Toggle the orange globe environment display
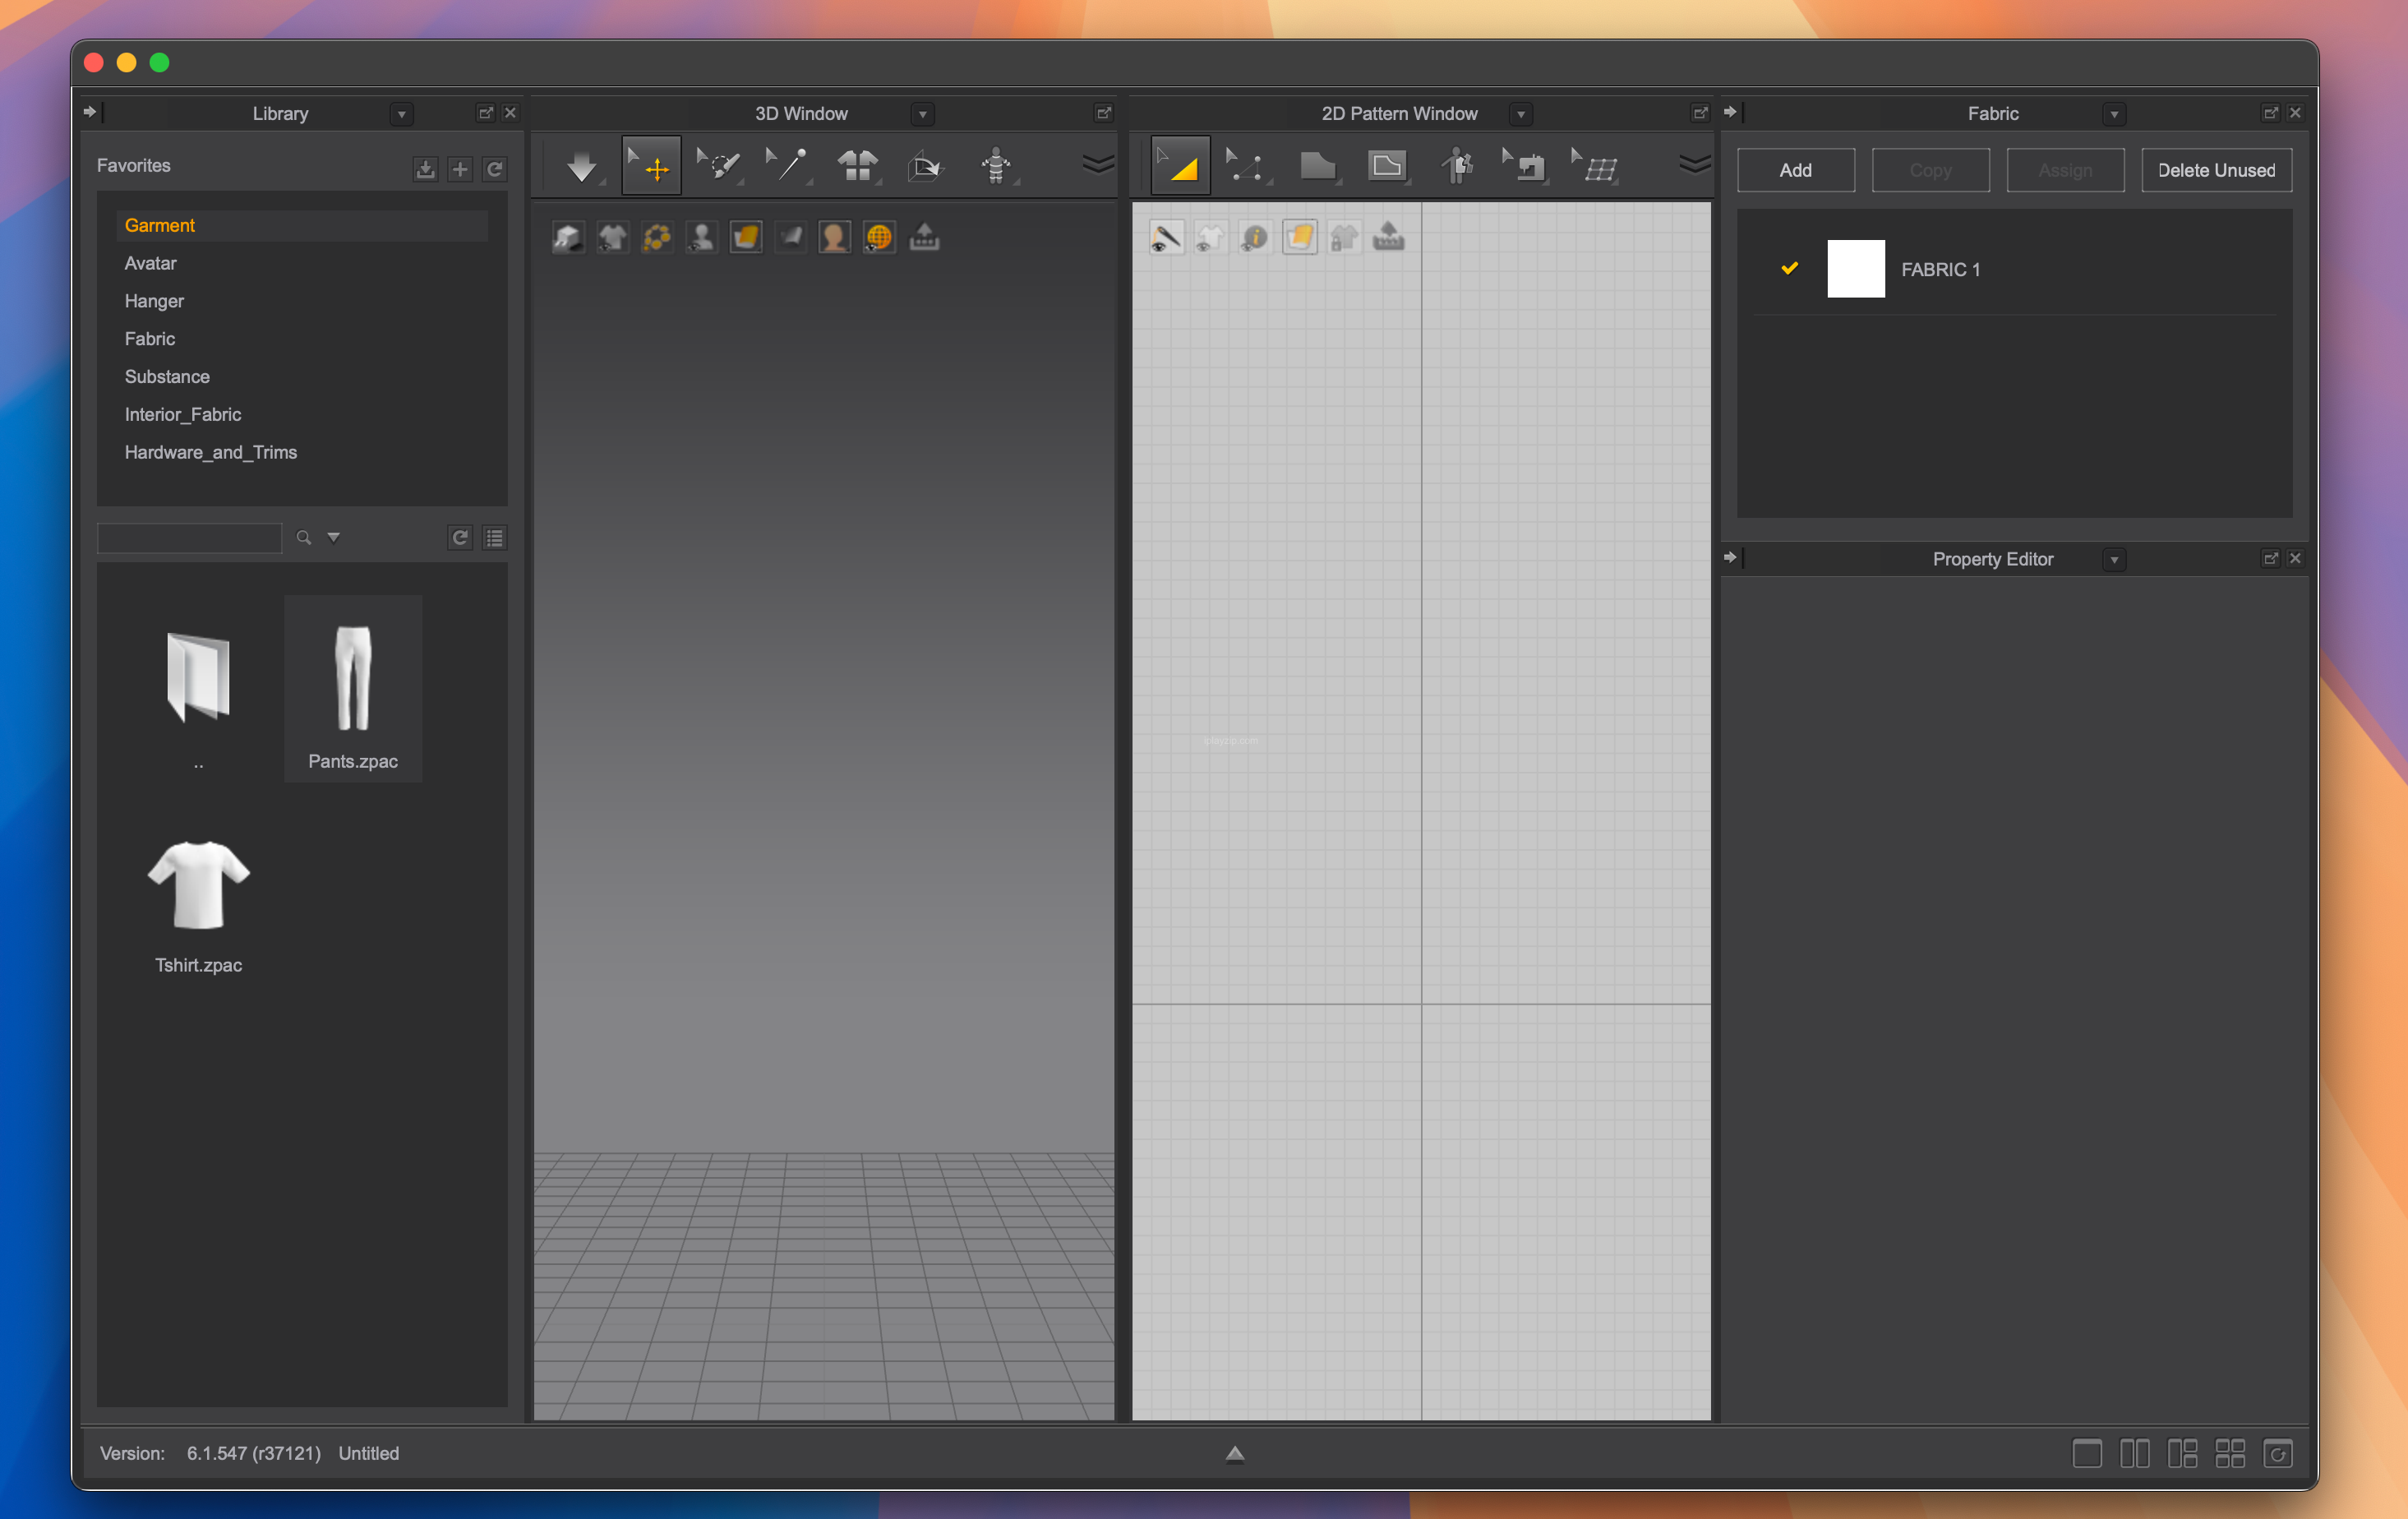2408x1519 pixels. coord(879,237)
